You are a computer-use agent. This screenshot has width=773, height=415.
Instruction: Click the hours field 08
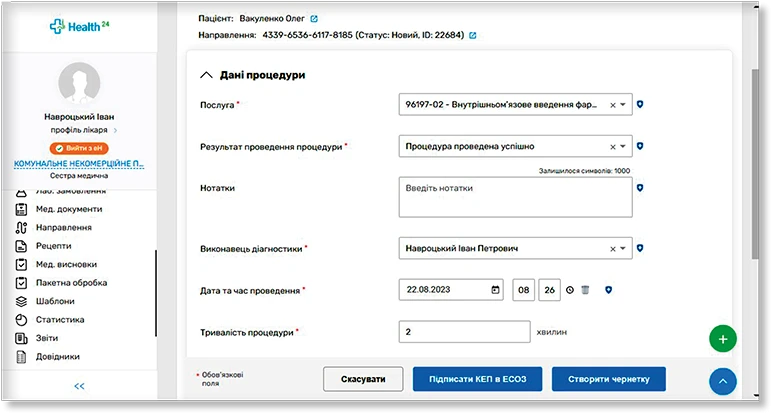(x=524, y=290)
